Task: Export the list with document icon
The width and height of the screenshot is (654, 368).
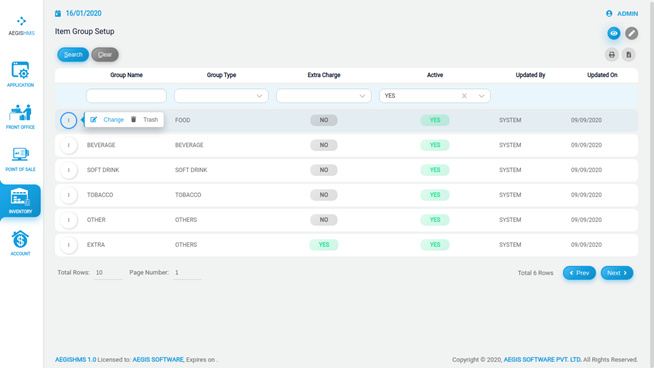Action: pos(629,55)
